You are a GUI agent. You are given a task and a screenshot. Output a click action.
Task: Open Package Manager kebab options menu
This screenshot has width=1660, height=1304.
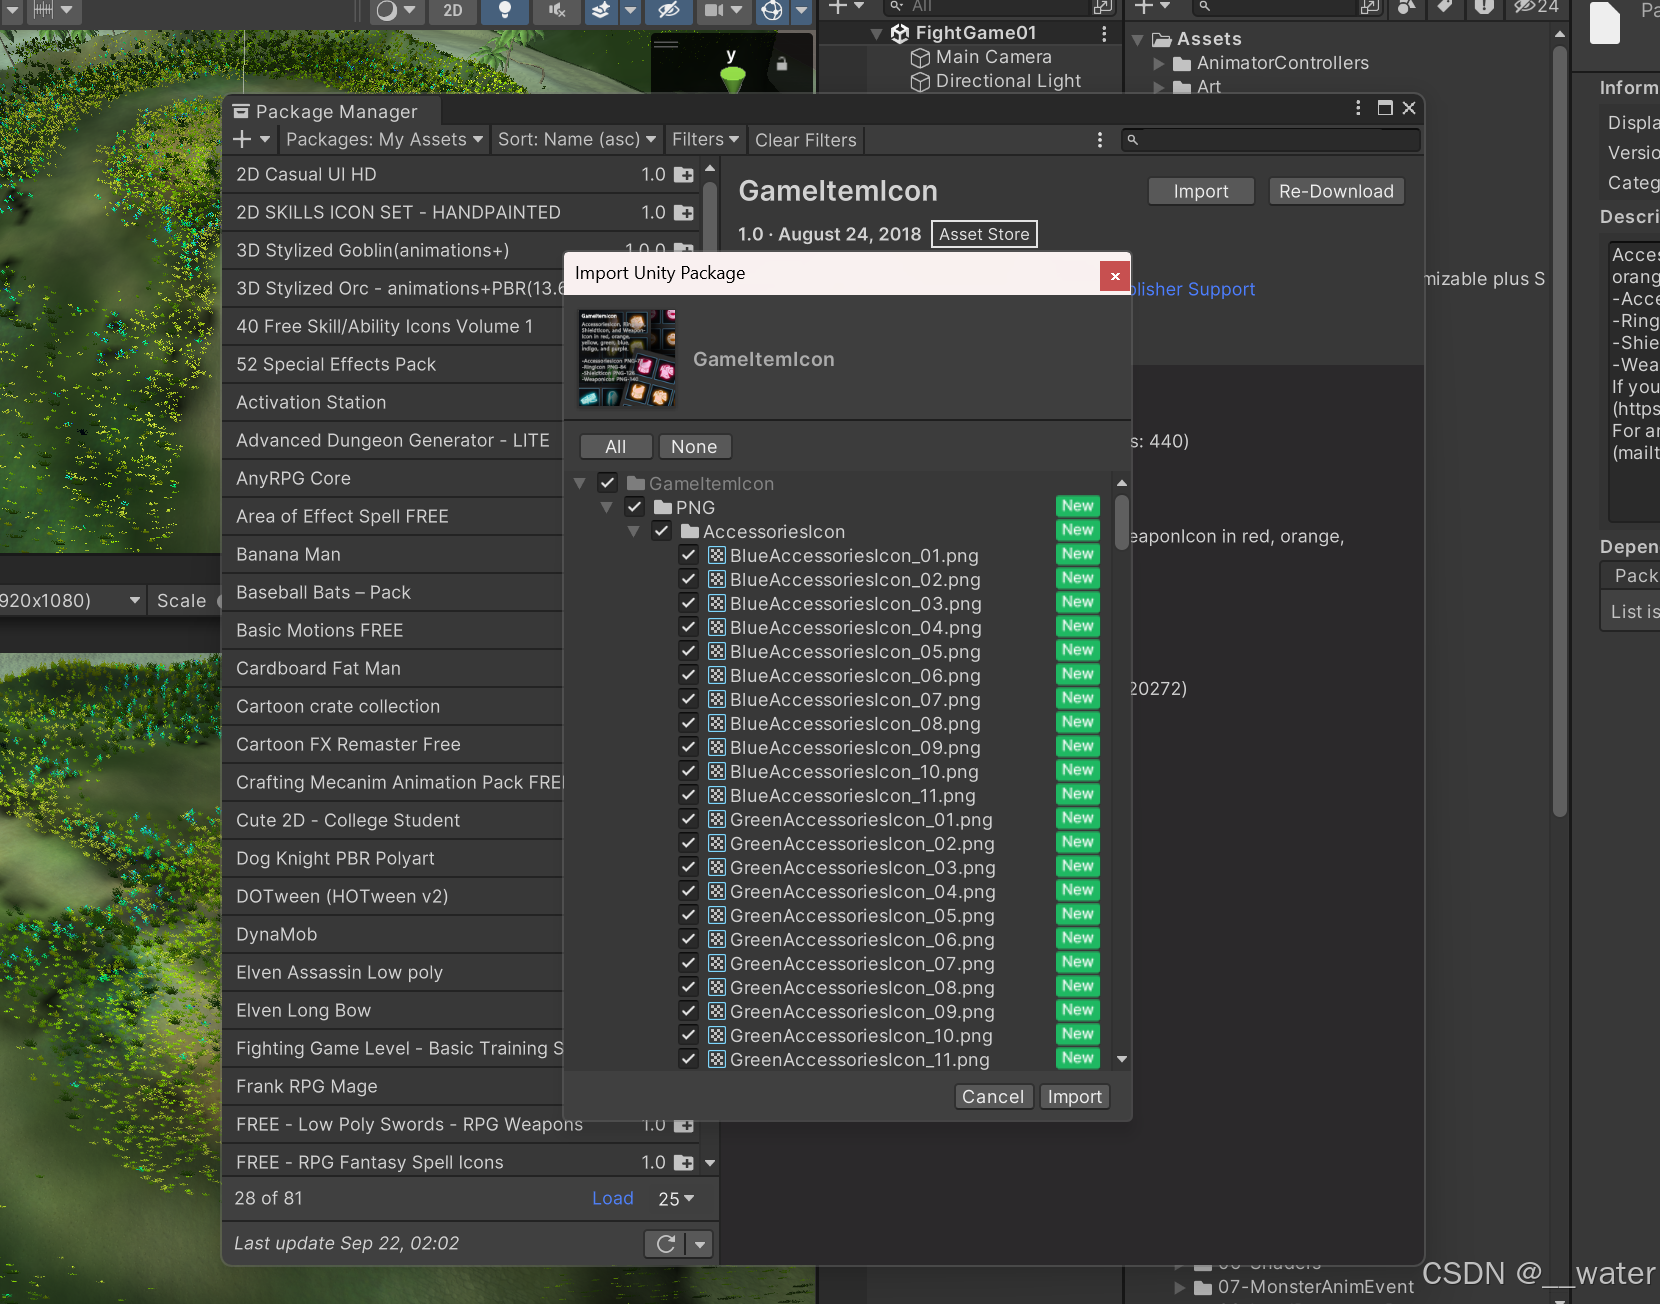[x=1100, y=140]
